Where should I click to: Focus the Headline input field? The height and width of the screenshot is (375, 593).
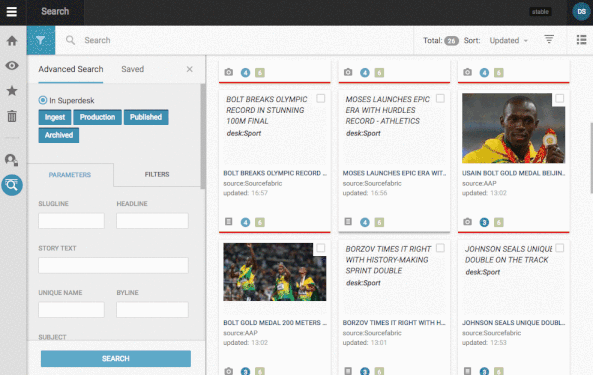pos(152,221)
